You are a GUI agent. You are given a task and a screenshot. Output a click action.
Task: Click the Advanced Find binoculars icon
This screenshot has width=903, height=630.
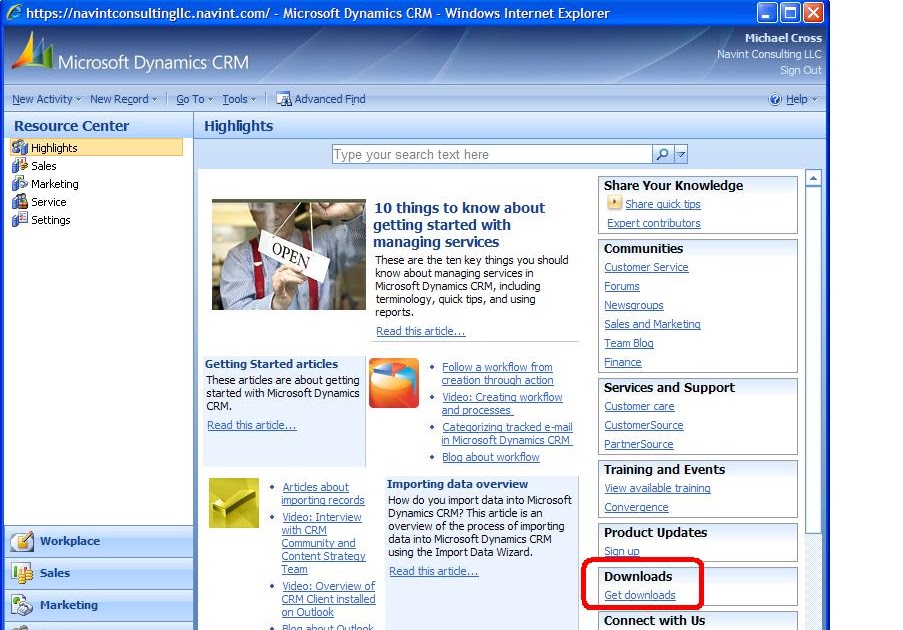click(283, 99)
